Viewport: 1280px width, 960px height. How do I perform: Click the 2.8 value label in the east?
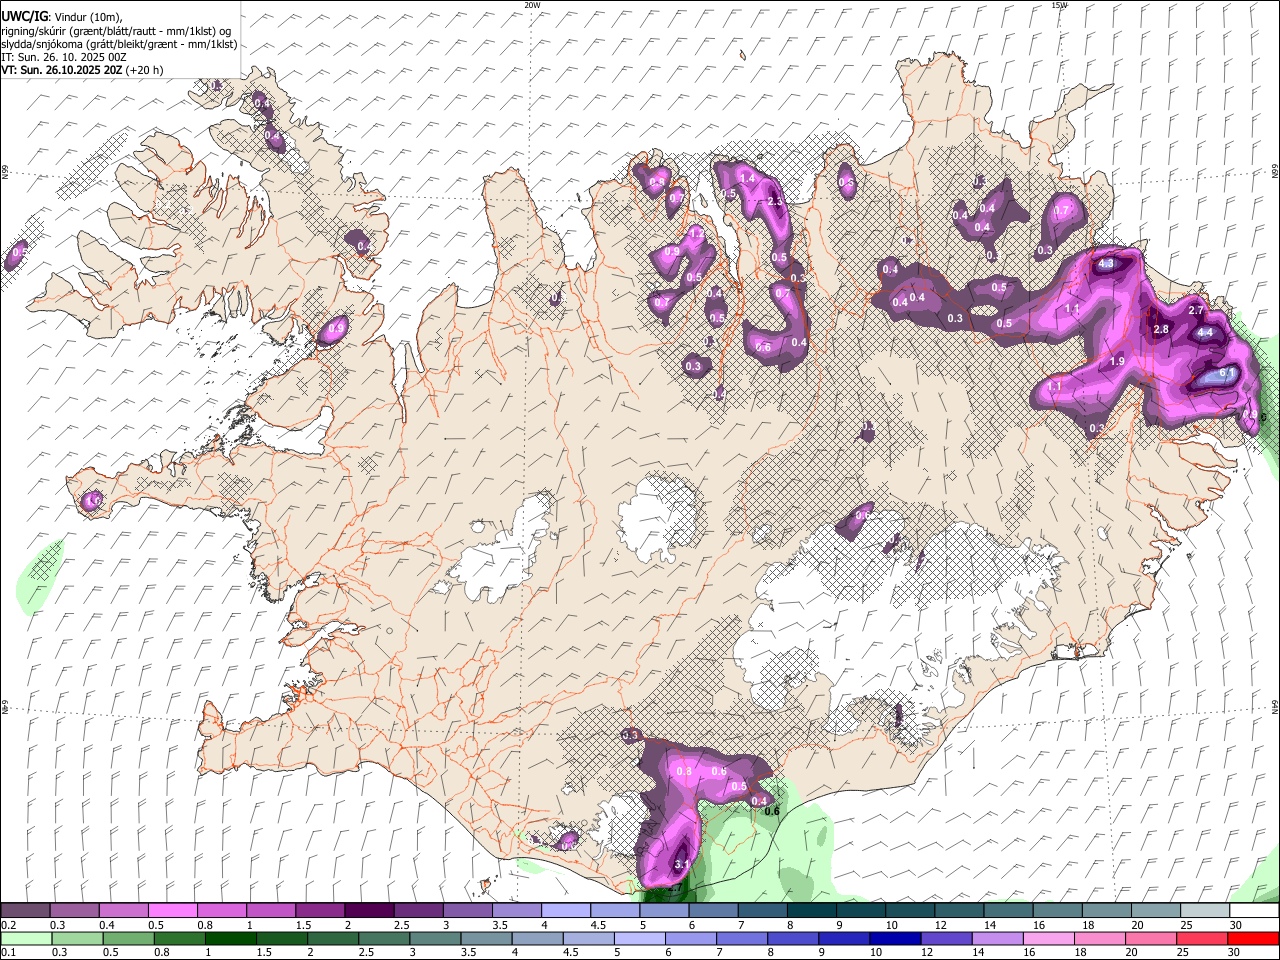[x=1161, y=329]
